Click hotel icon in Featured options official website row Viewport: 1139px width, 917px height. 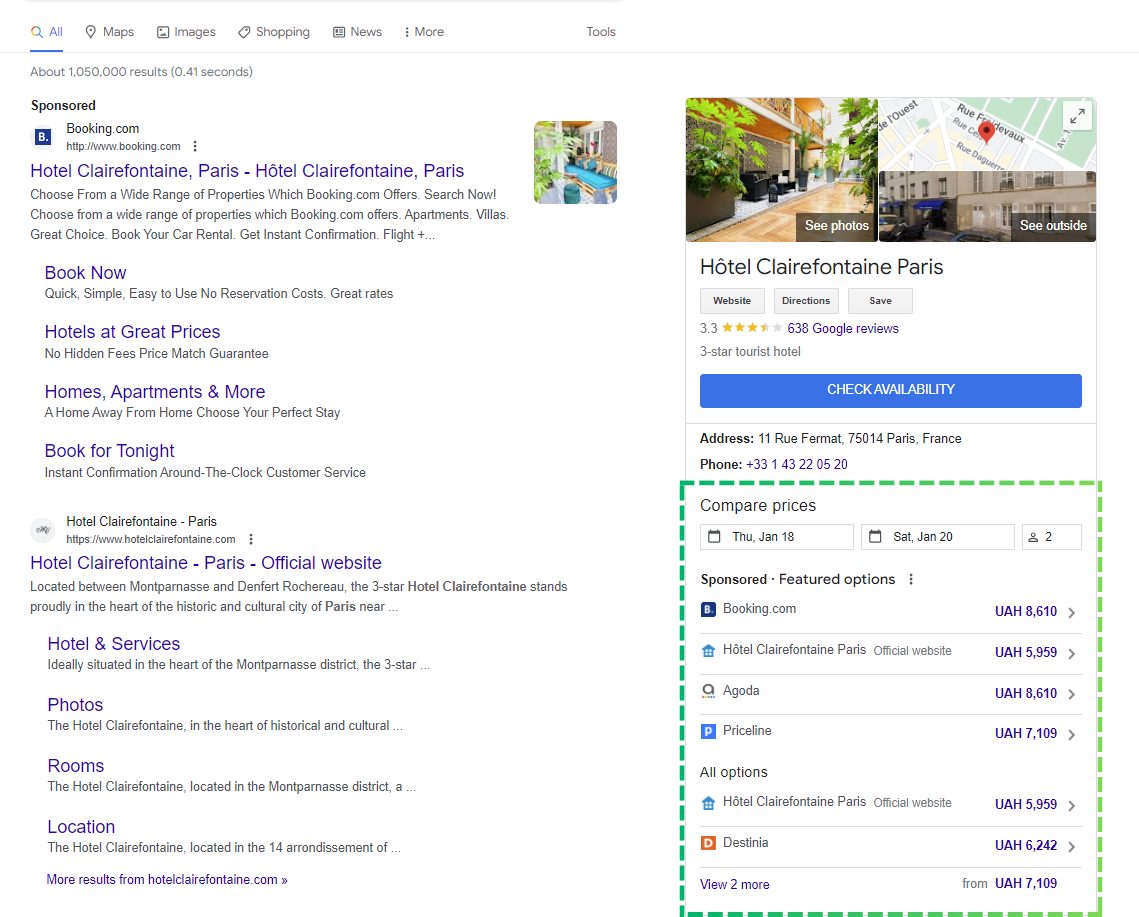[x=708, y=651]
